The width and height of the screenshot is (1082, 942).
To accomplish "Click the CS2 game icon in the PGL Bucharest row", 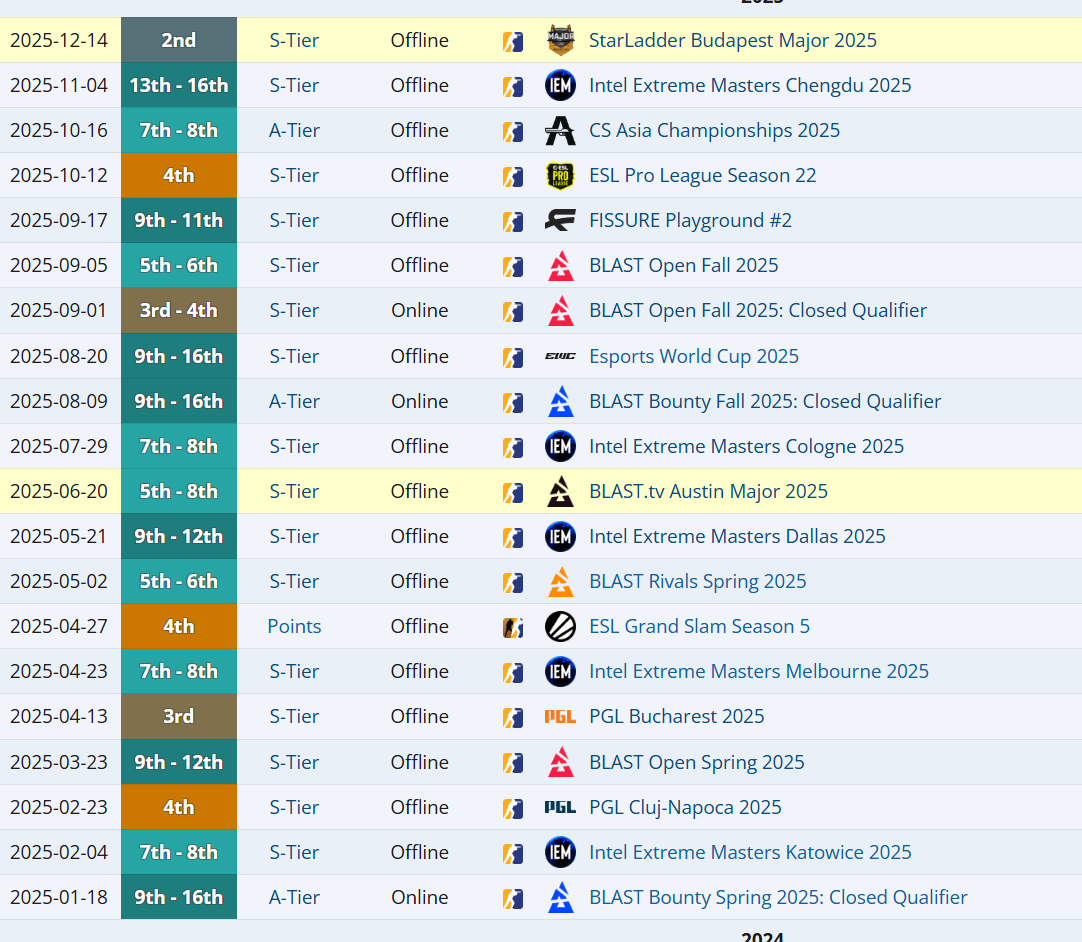I will pos(513,718).
